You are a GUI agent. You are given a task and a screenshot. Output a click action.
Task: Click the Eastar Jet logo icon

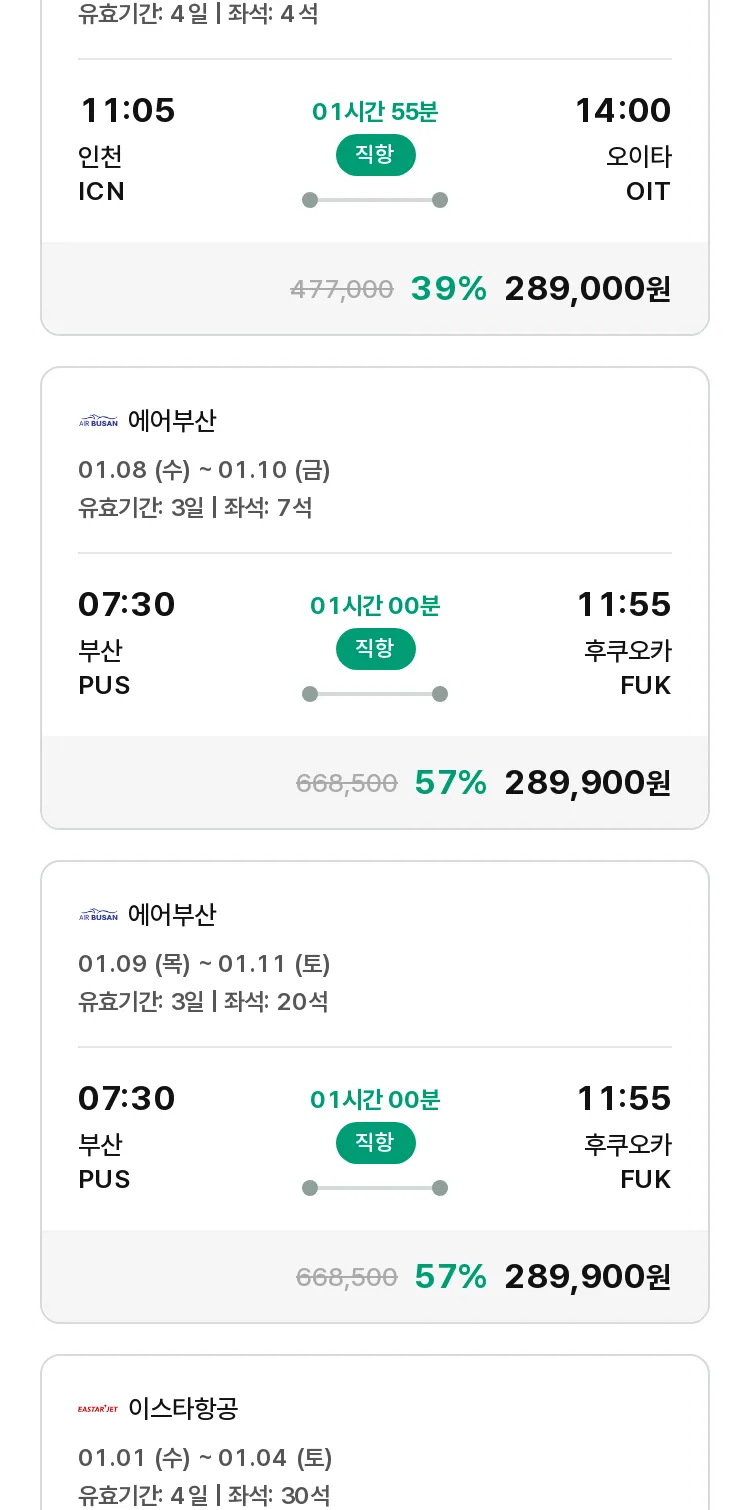pyautogui.click(x=98, y=1409)
